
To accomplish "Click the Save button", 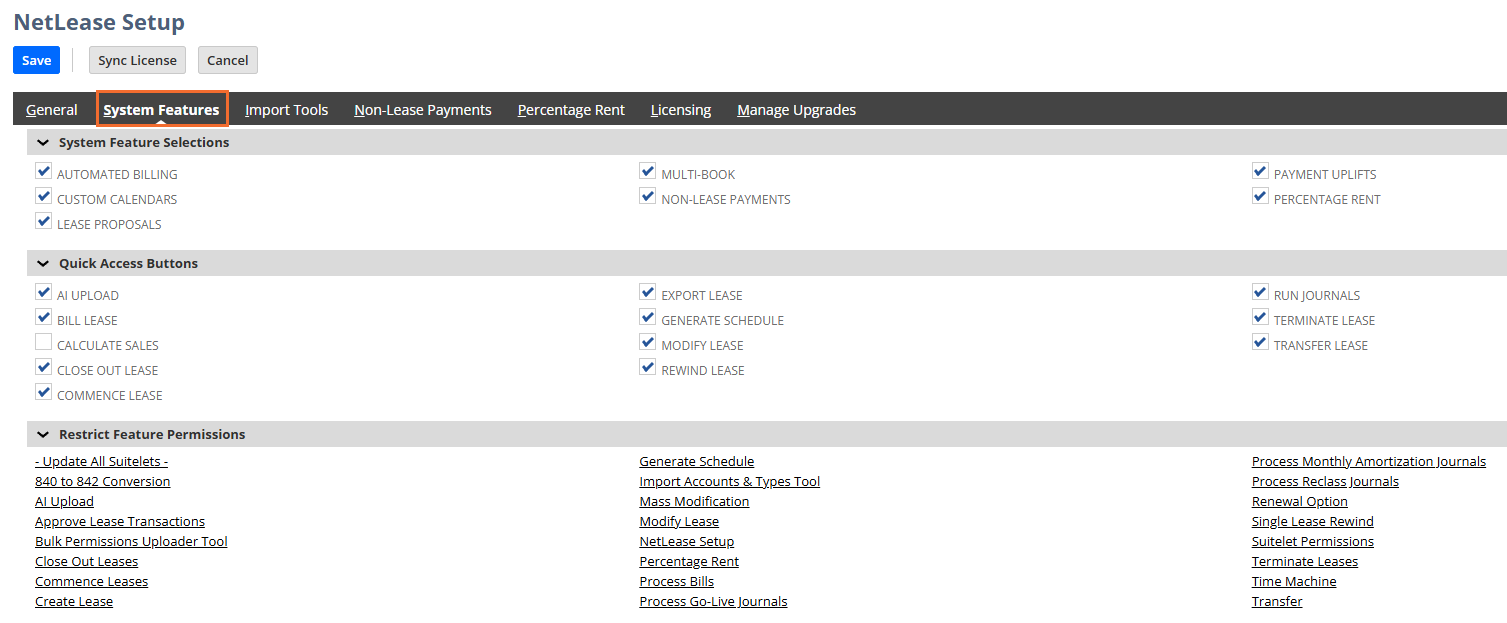I will coord(37,60).
